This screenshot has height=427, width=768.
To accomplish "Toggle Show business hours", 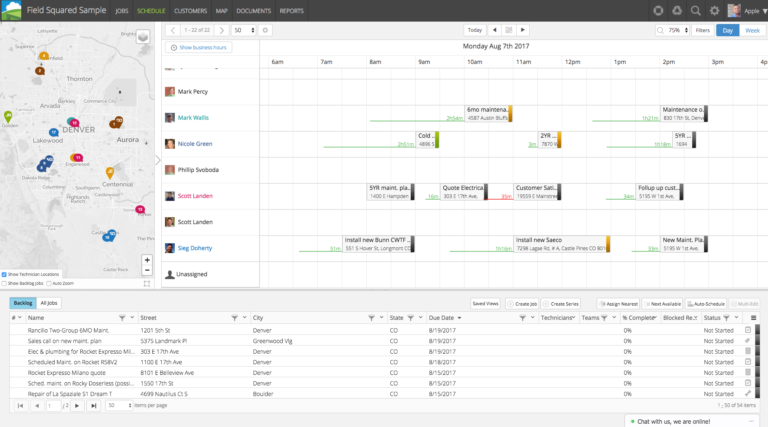I will 199,47.
